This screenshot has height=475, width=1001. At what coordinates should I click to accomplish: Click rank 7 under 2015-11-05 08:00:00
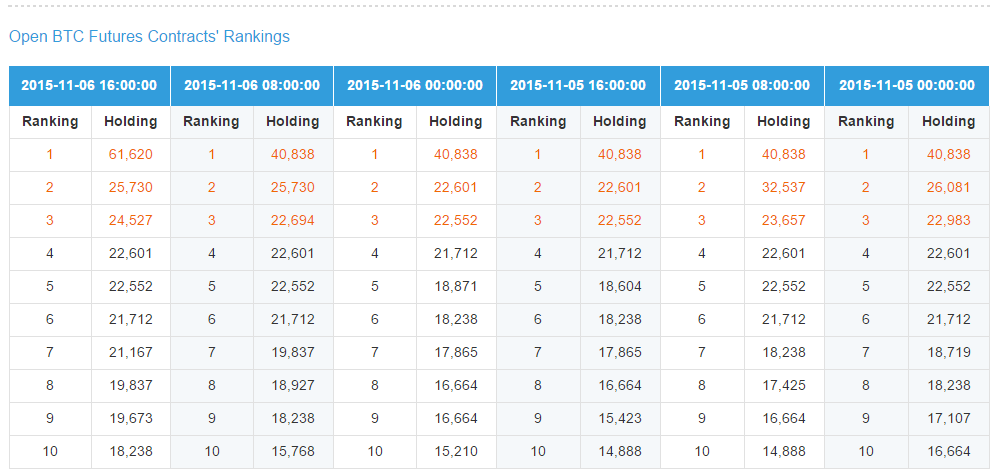[702, 352]
